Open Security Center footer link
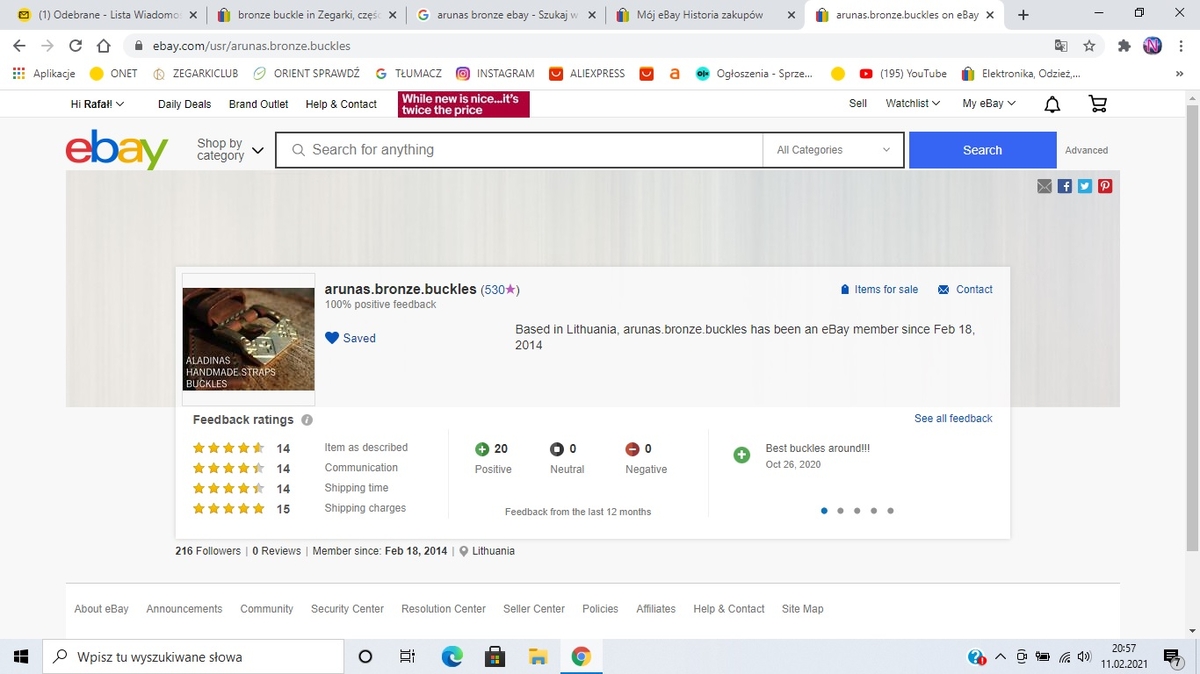Screen dimensions: 1200x674 click(347, 609)
